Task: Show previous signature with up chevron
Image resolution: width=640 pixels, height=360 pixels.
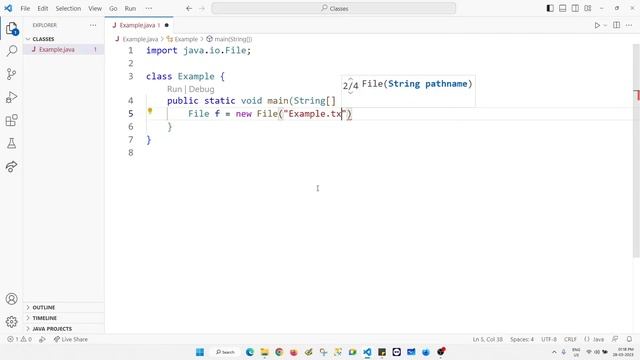Action: tap(350, 79)
